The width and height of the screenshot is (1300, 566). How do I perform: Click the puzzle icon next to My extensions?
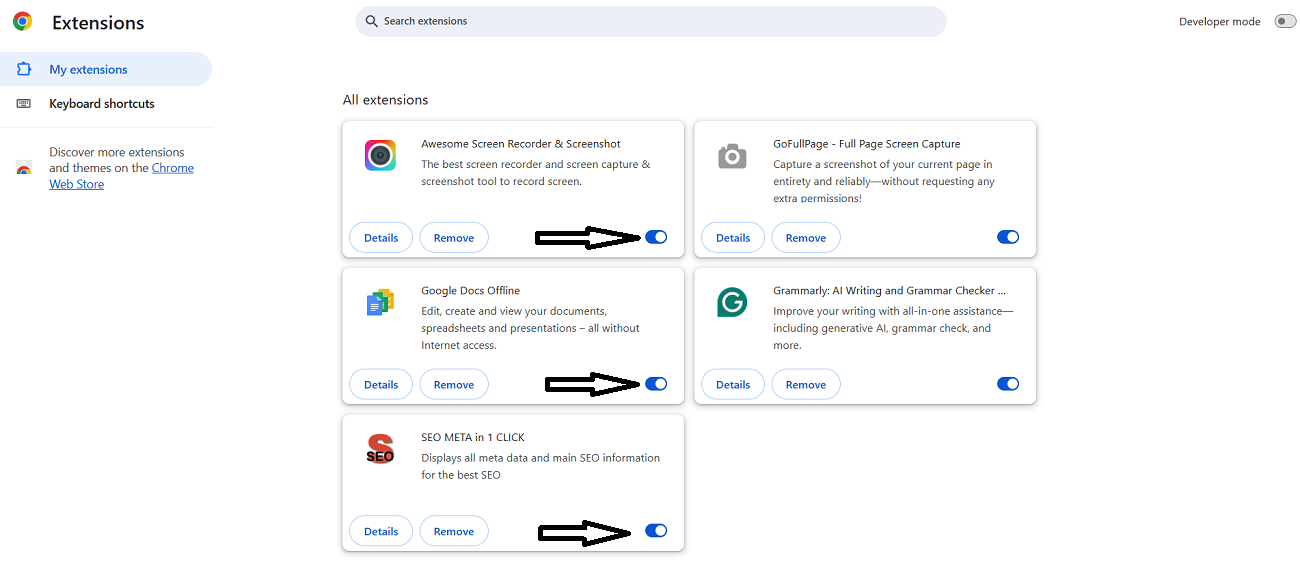24,69
